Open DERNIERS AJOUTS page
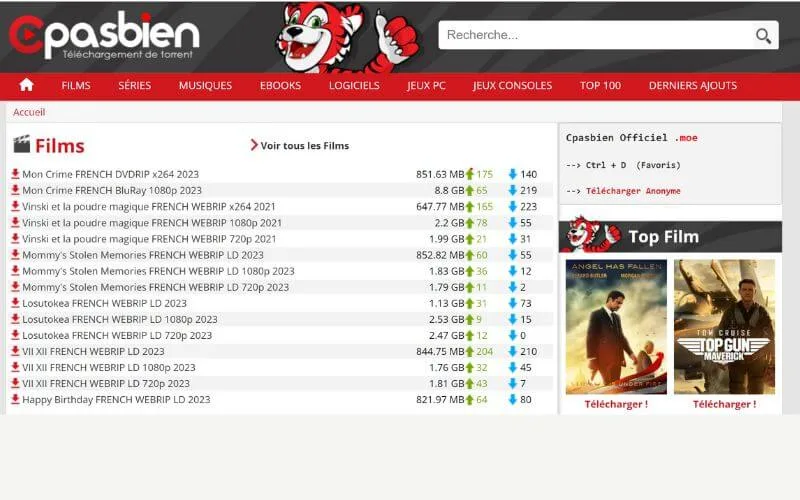800x500 pixels. coord(693,85)
